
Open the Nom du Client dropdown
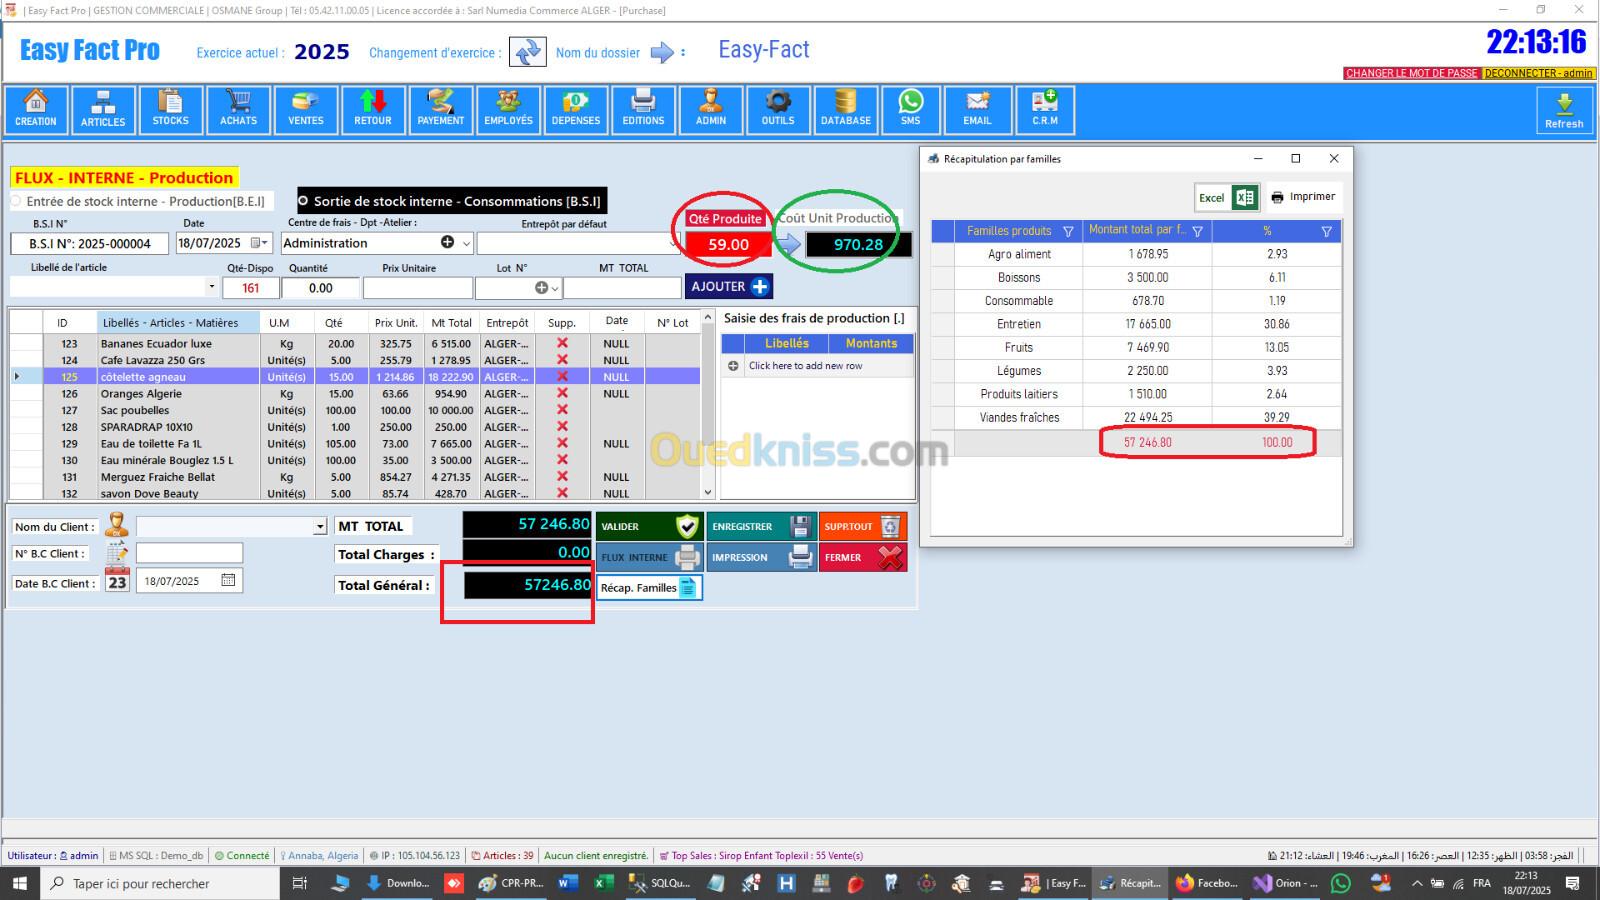coord(320,527)
